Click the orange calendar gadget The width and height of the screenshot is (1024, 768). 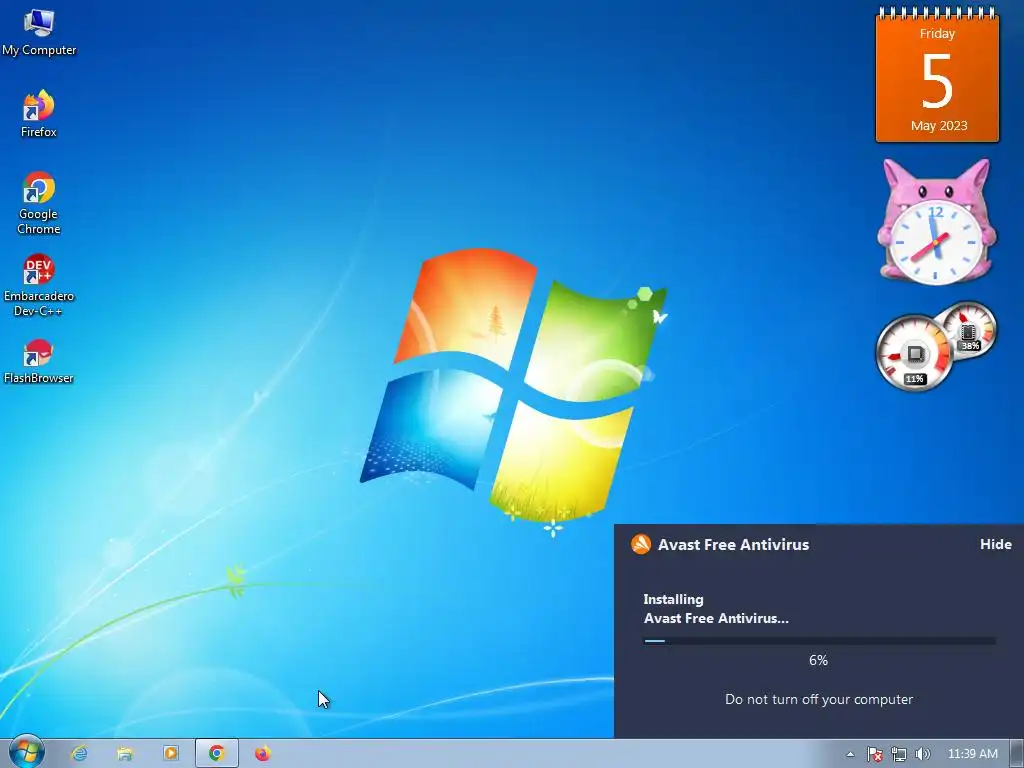(937, 75)
